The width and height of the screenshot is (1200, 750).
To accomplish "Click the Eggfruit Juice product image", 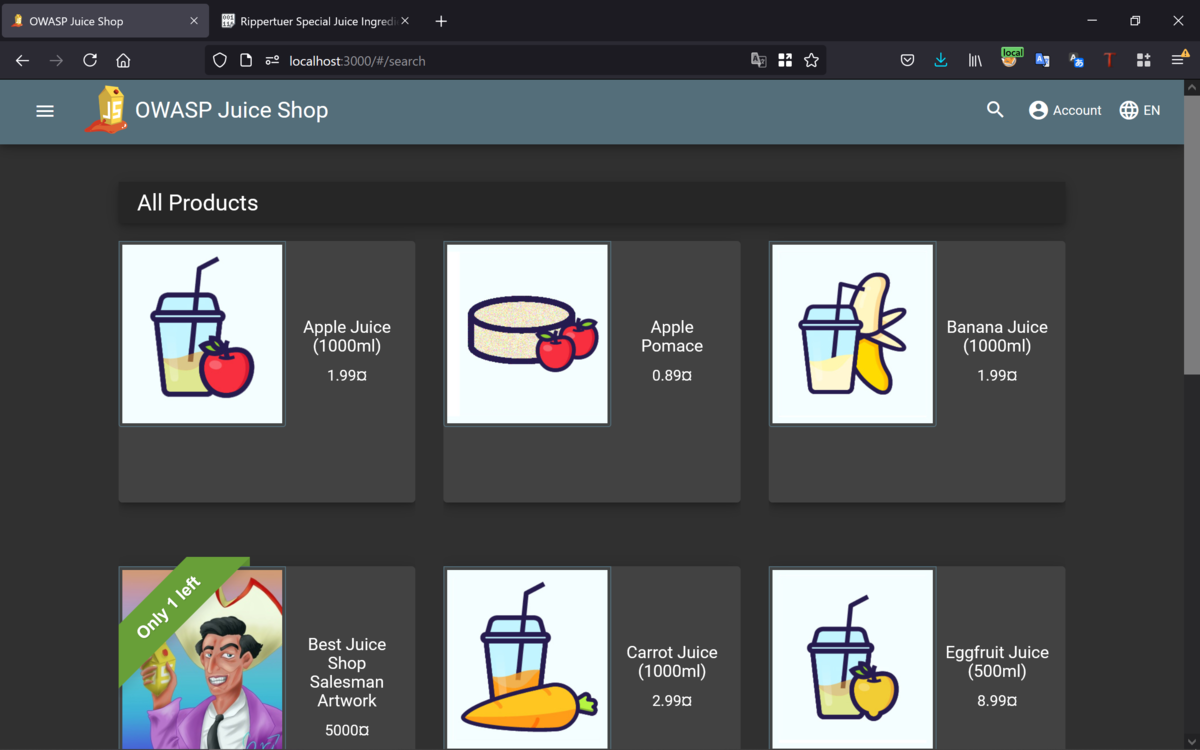I will pyautogui.click(x=852, y=659).
